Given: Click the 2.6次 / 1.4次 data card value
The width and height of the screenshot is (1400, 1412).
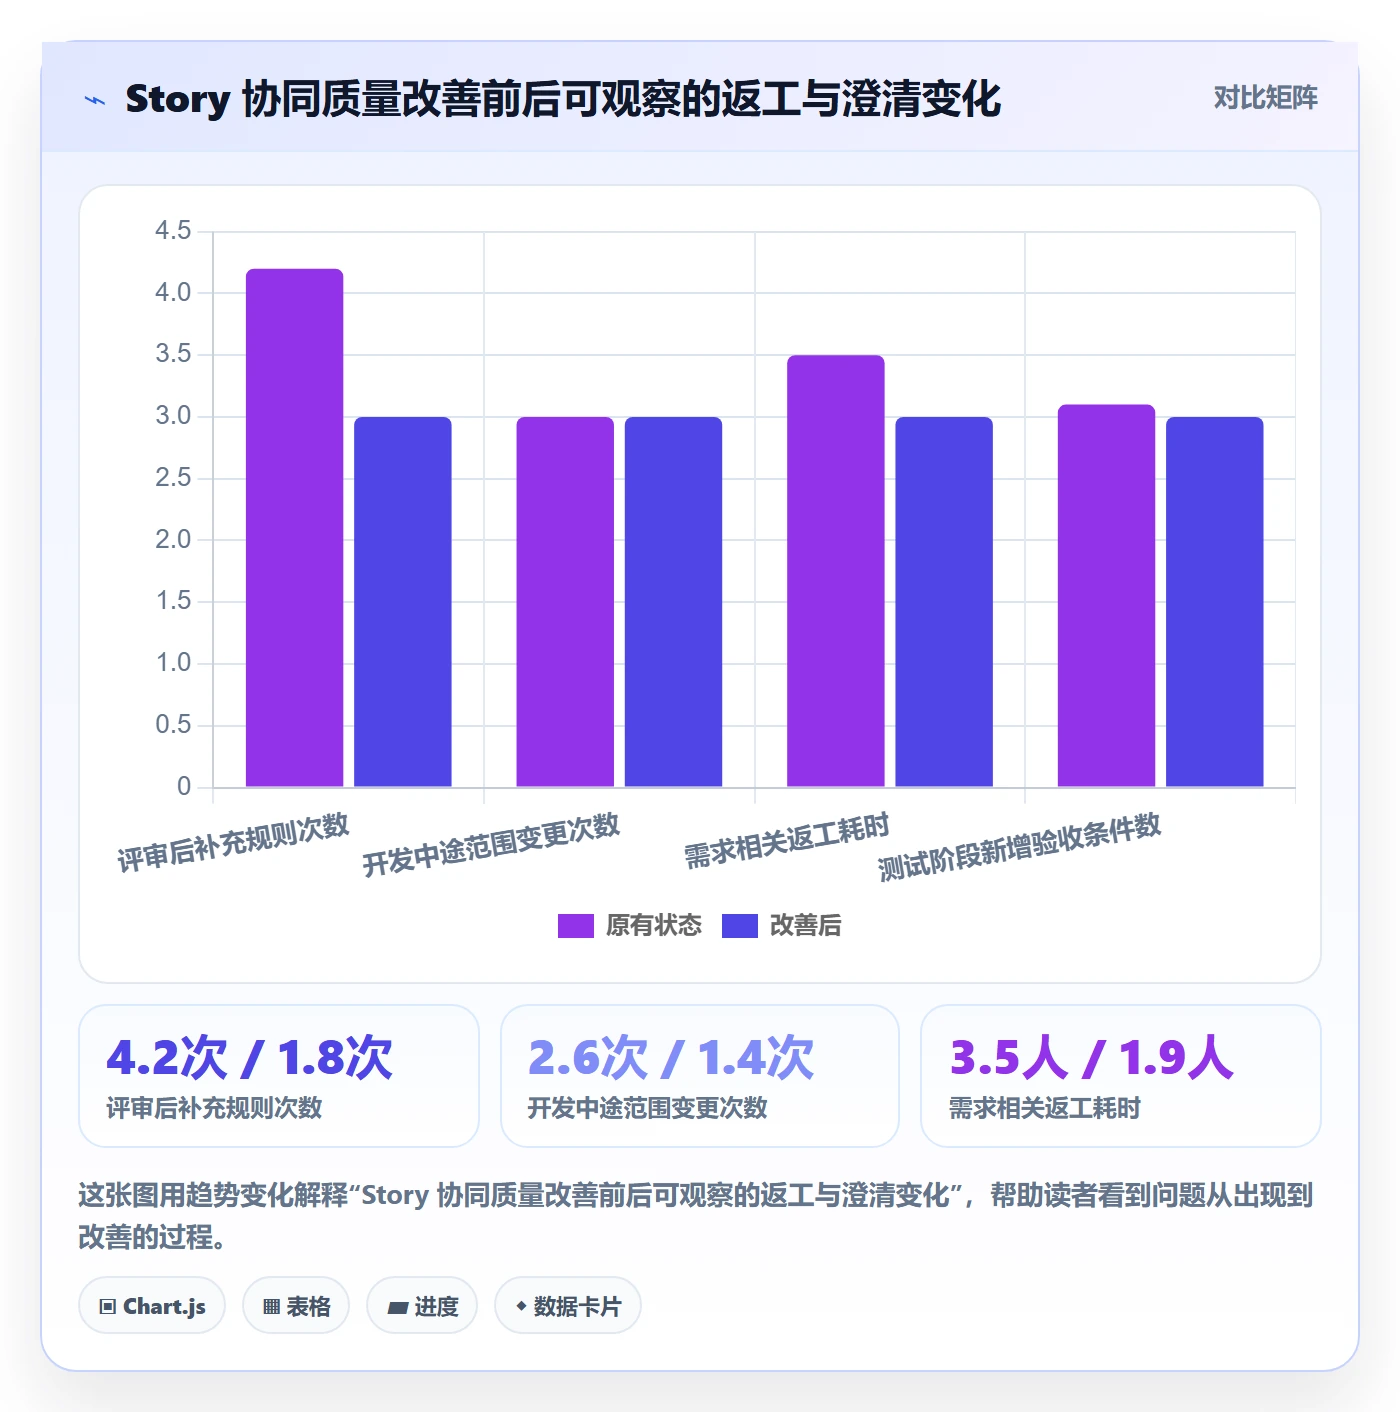Looking at the screenshot, I should [671, 1058].
